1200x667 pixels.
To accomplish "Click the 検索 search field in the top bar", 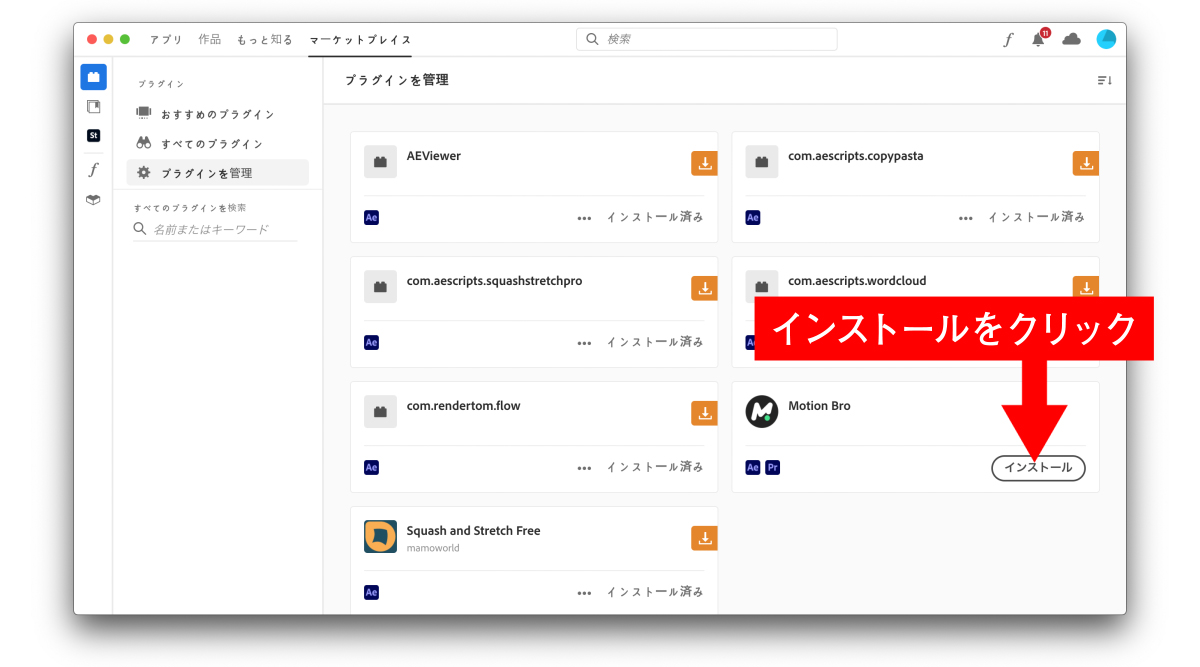I will (x=707, y=39).
